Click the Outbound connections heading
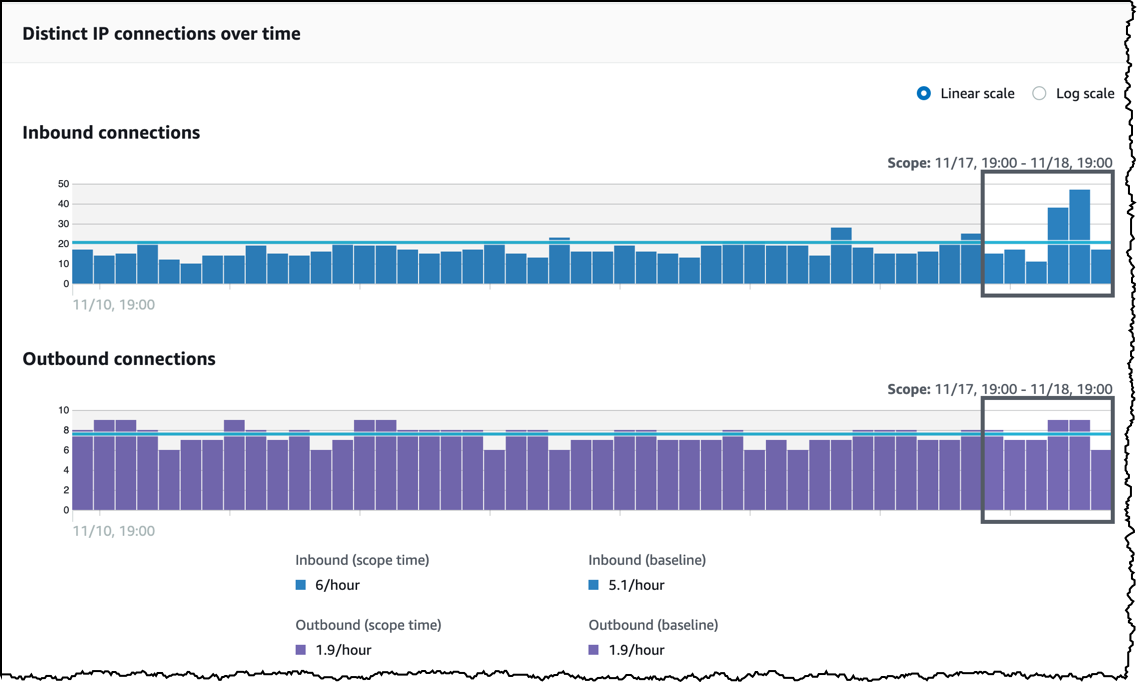This screenshot has width=1137, height=682. click(x=119, y=359)
